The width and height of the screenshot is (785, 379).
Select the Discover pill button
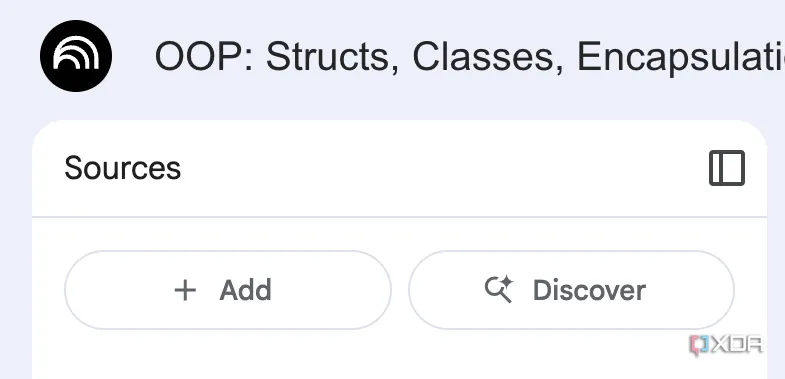coord(571,290)
